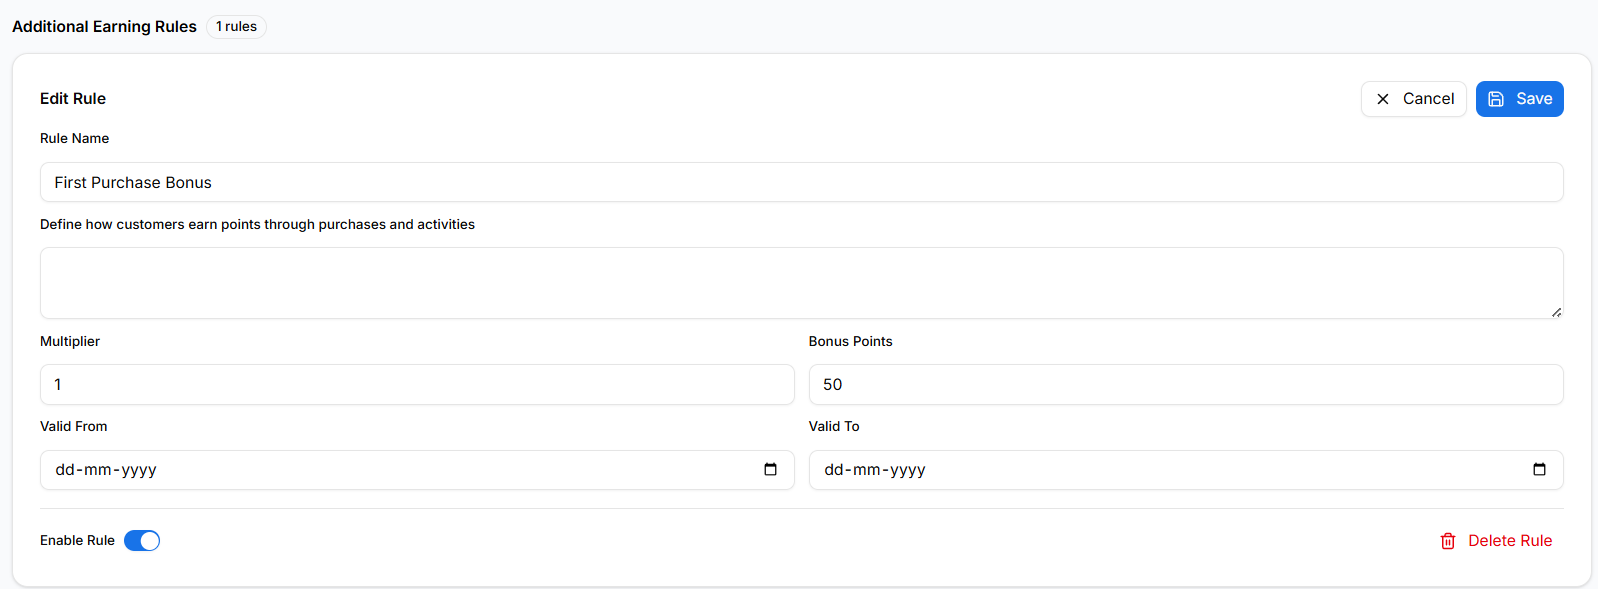Viewport: 1598px width, 589px height.
Task: Select the month segment in Valid From
Action: [x=98, y=470]
